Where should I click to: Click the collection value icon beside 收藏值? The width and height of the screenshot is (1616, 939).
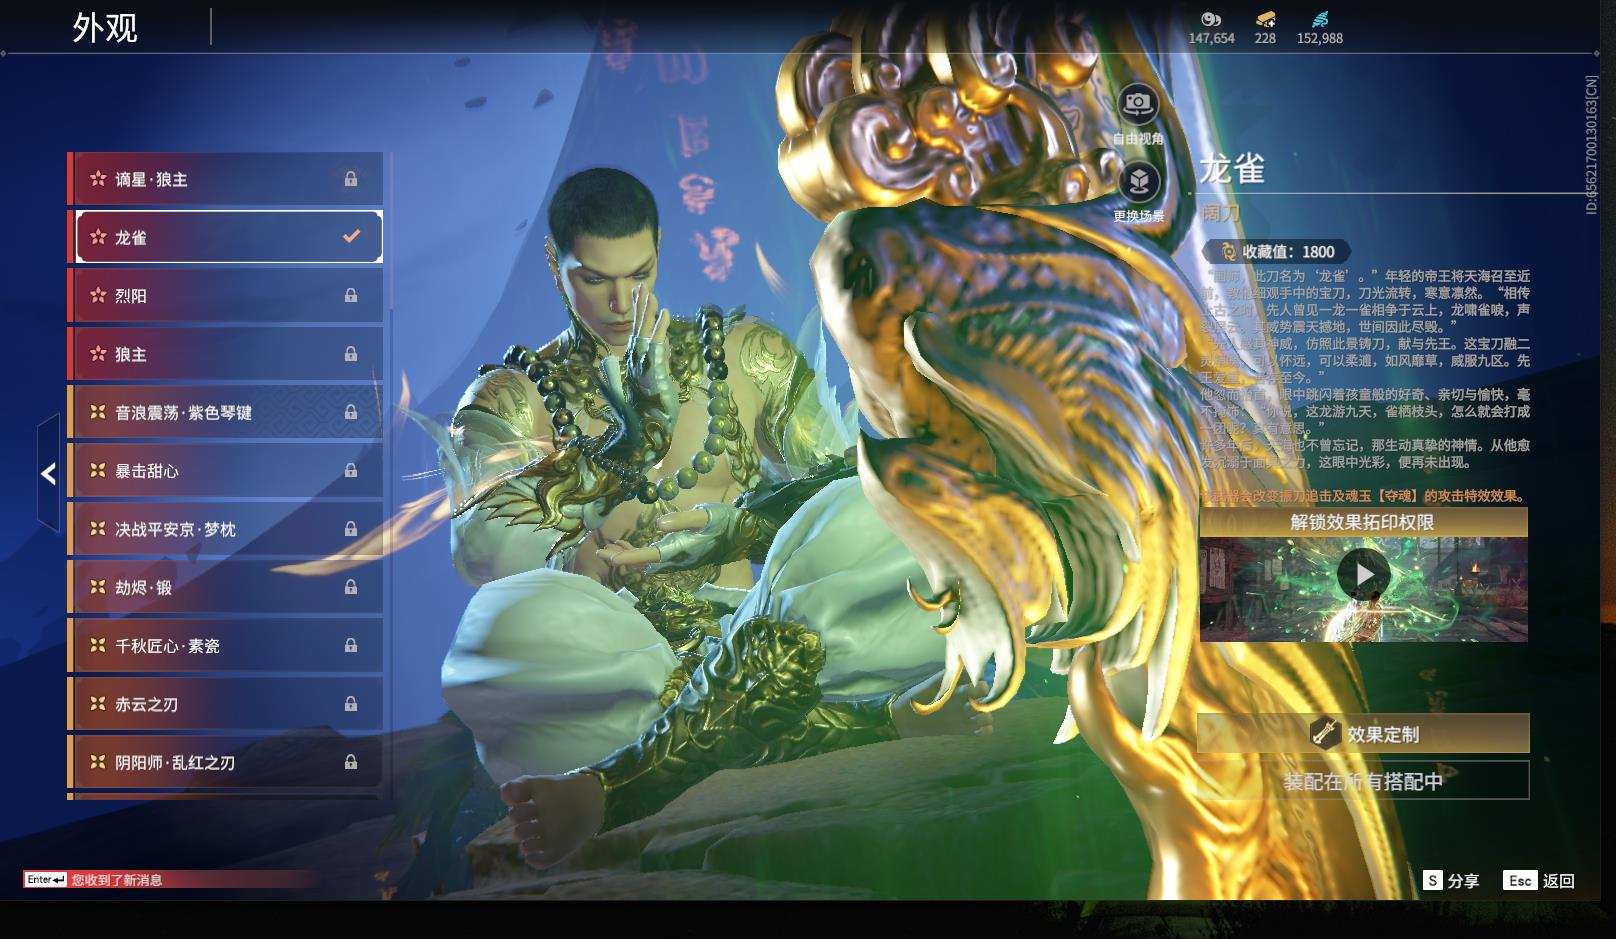click(1228, 252)
